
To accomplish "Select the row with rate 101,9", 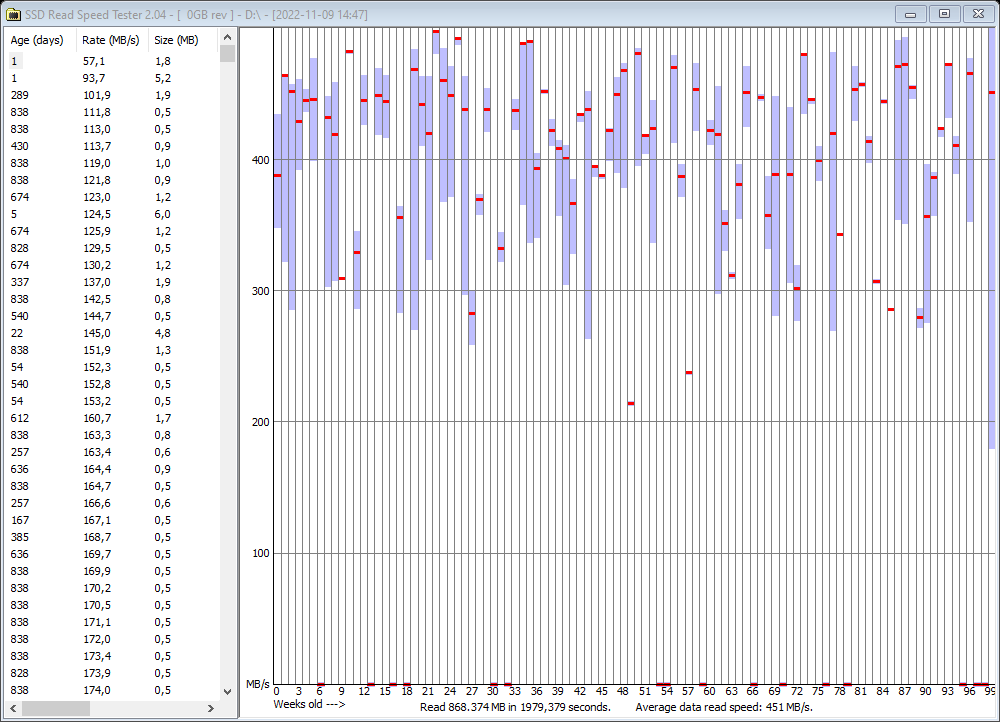I will [x=112, y=95].
